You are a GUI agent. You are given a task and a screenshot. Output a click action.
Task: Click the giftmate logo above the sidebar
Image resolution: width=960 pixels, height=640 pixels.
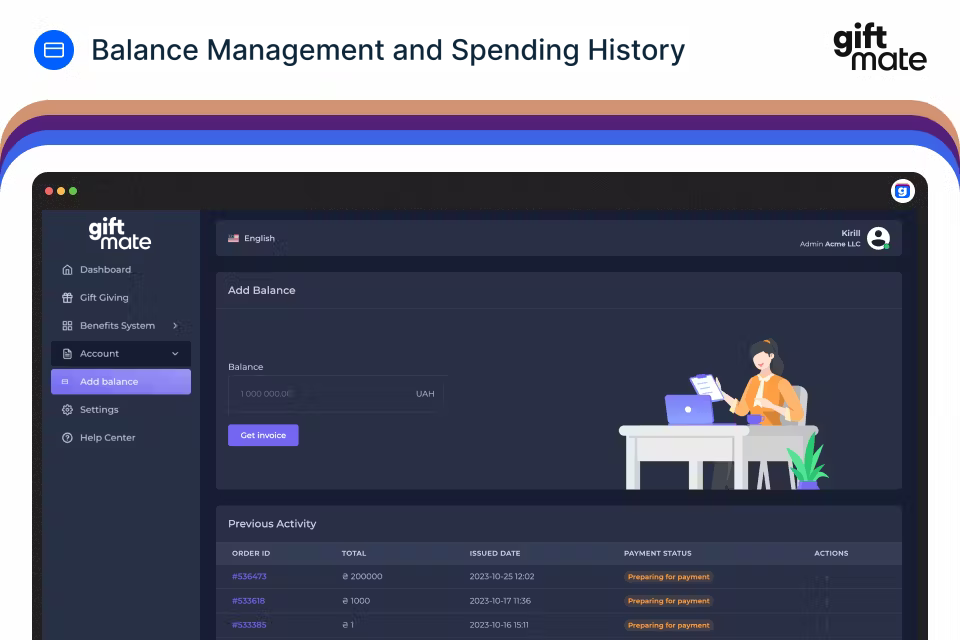[x=120, y=234]
